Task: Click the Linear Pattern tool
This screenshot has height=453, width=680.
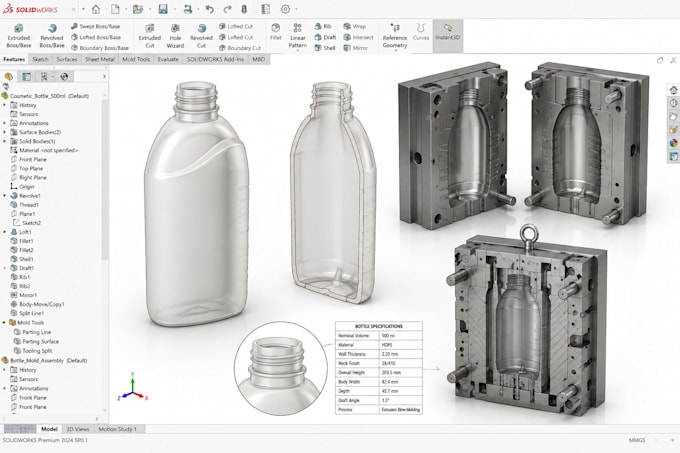Action: [x=298, y=36]
